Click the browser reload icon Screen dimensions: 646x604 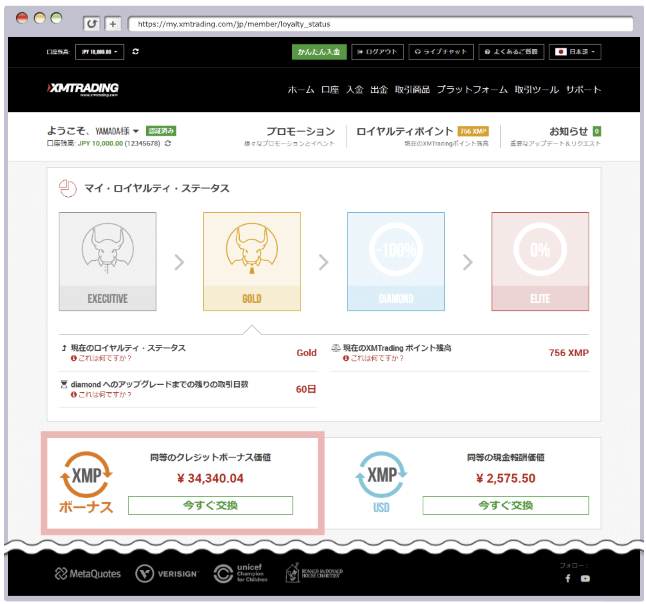point(91,23)
